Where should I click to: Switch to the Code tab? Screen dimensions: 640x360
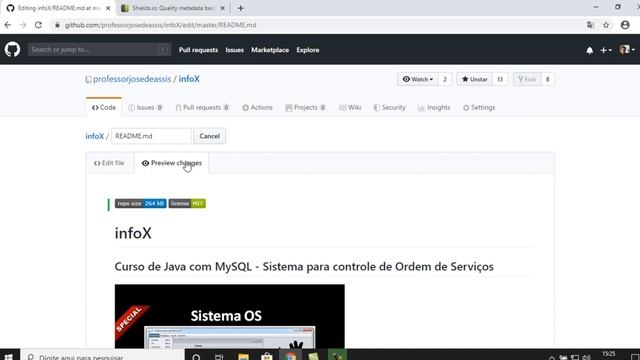104,107
